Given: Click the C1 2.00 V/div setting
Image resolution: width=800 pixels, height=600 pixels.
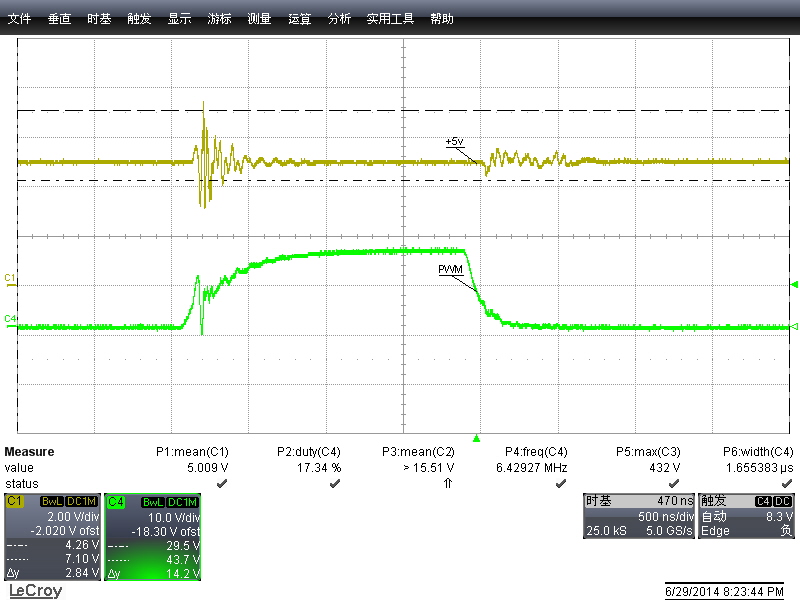Looking at the screenshot, I should (73, 516).
